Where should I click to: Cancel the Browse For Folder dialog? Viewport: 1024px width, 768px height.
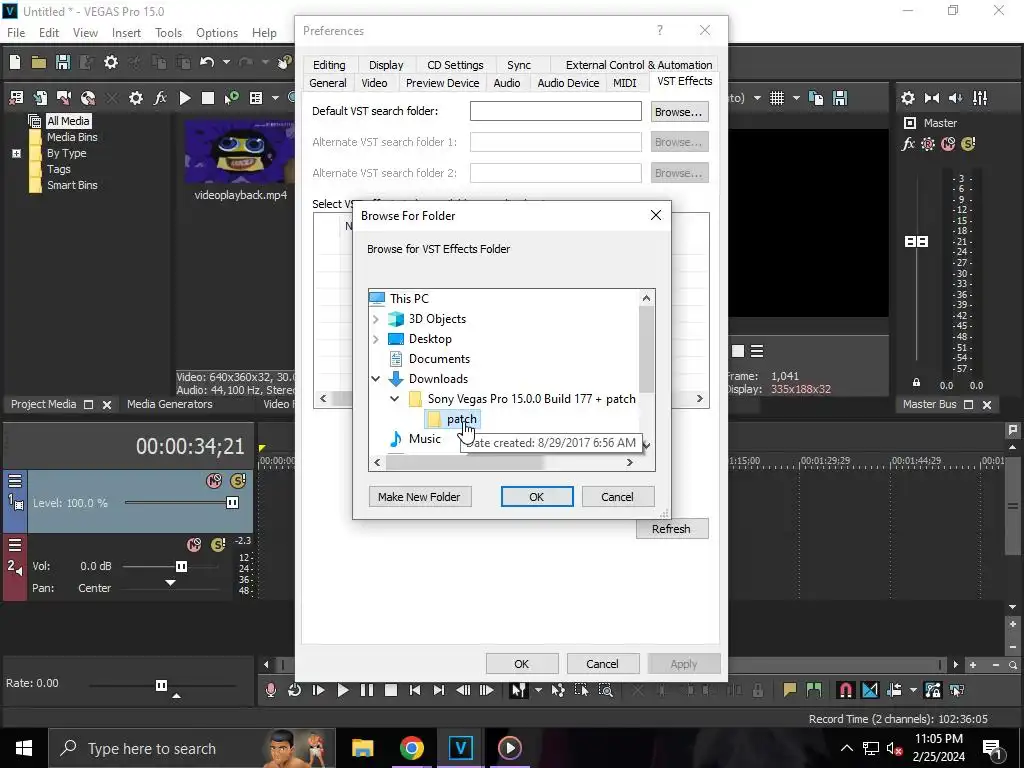pos(617,497)
